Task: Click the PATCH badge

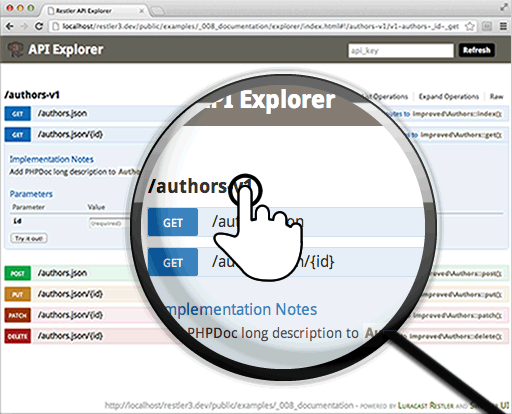Action: click(18, 315)
